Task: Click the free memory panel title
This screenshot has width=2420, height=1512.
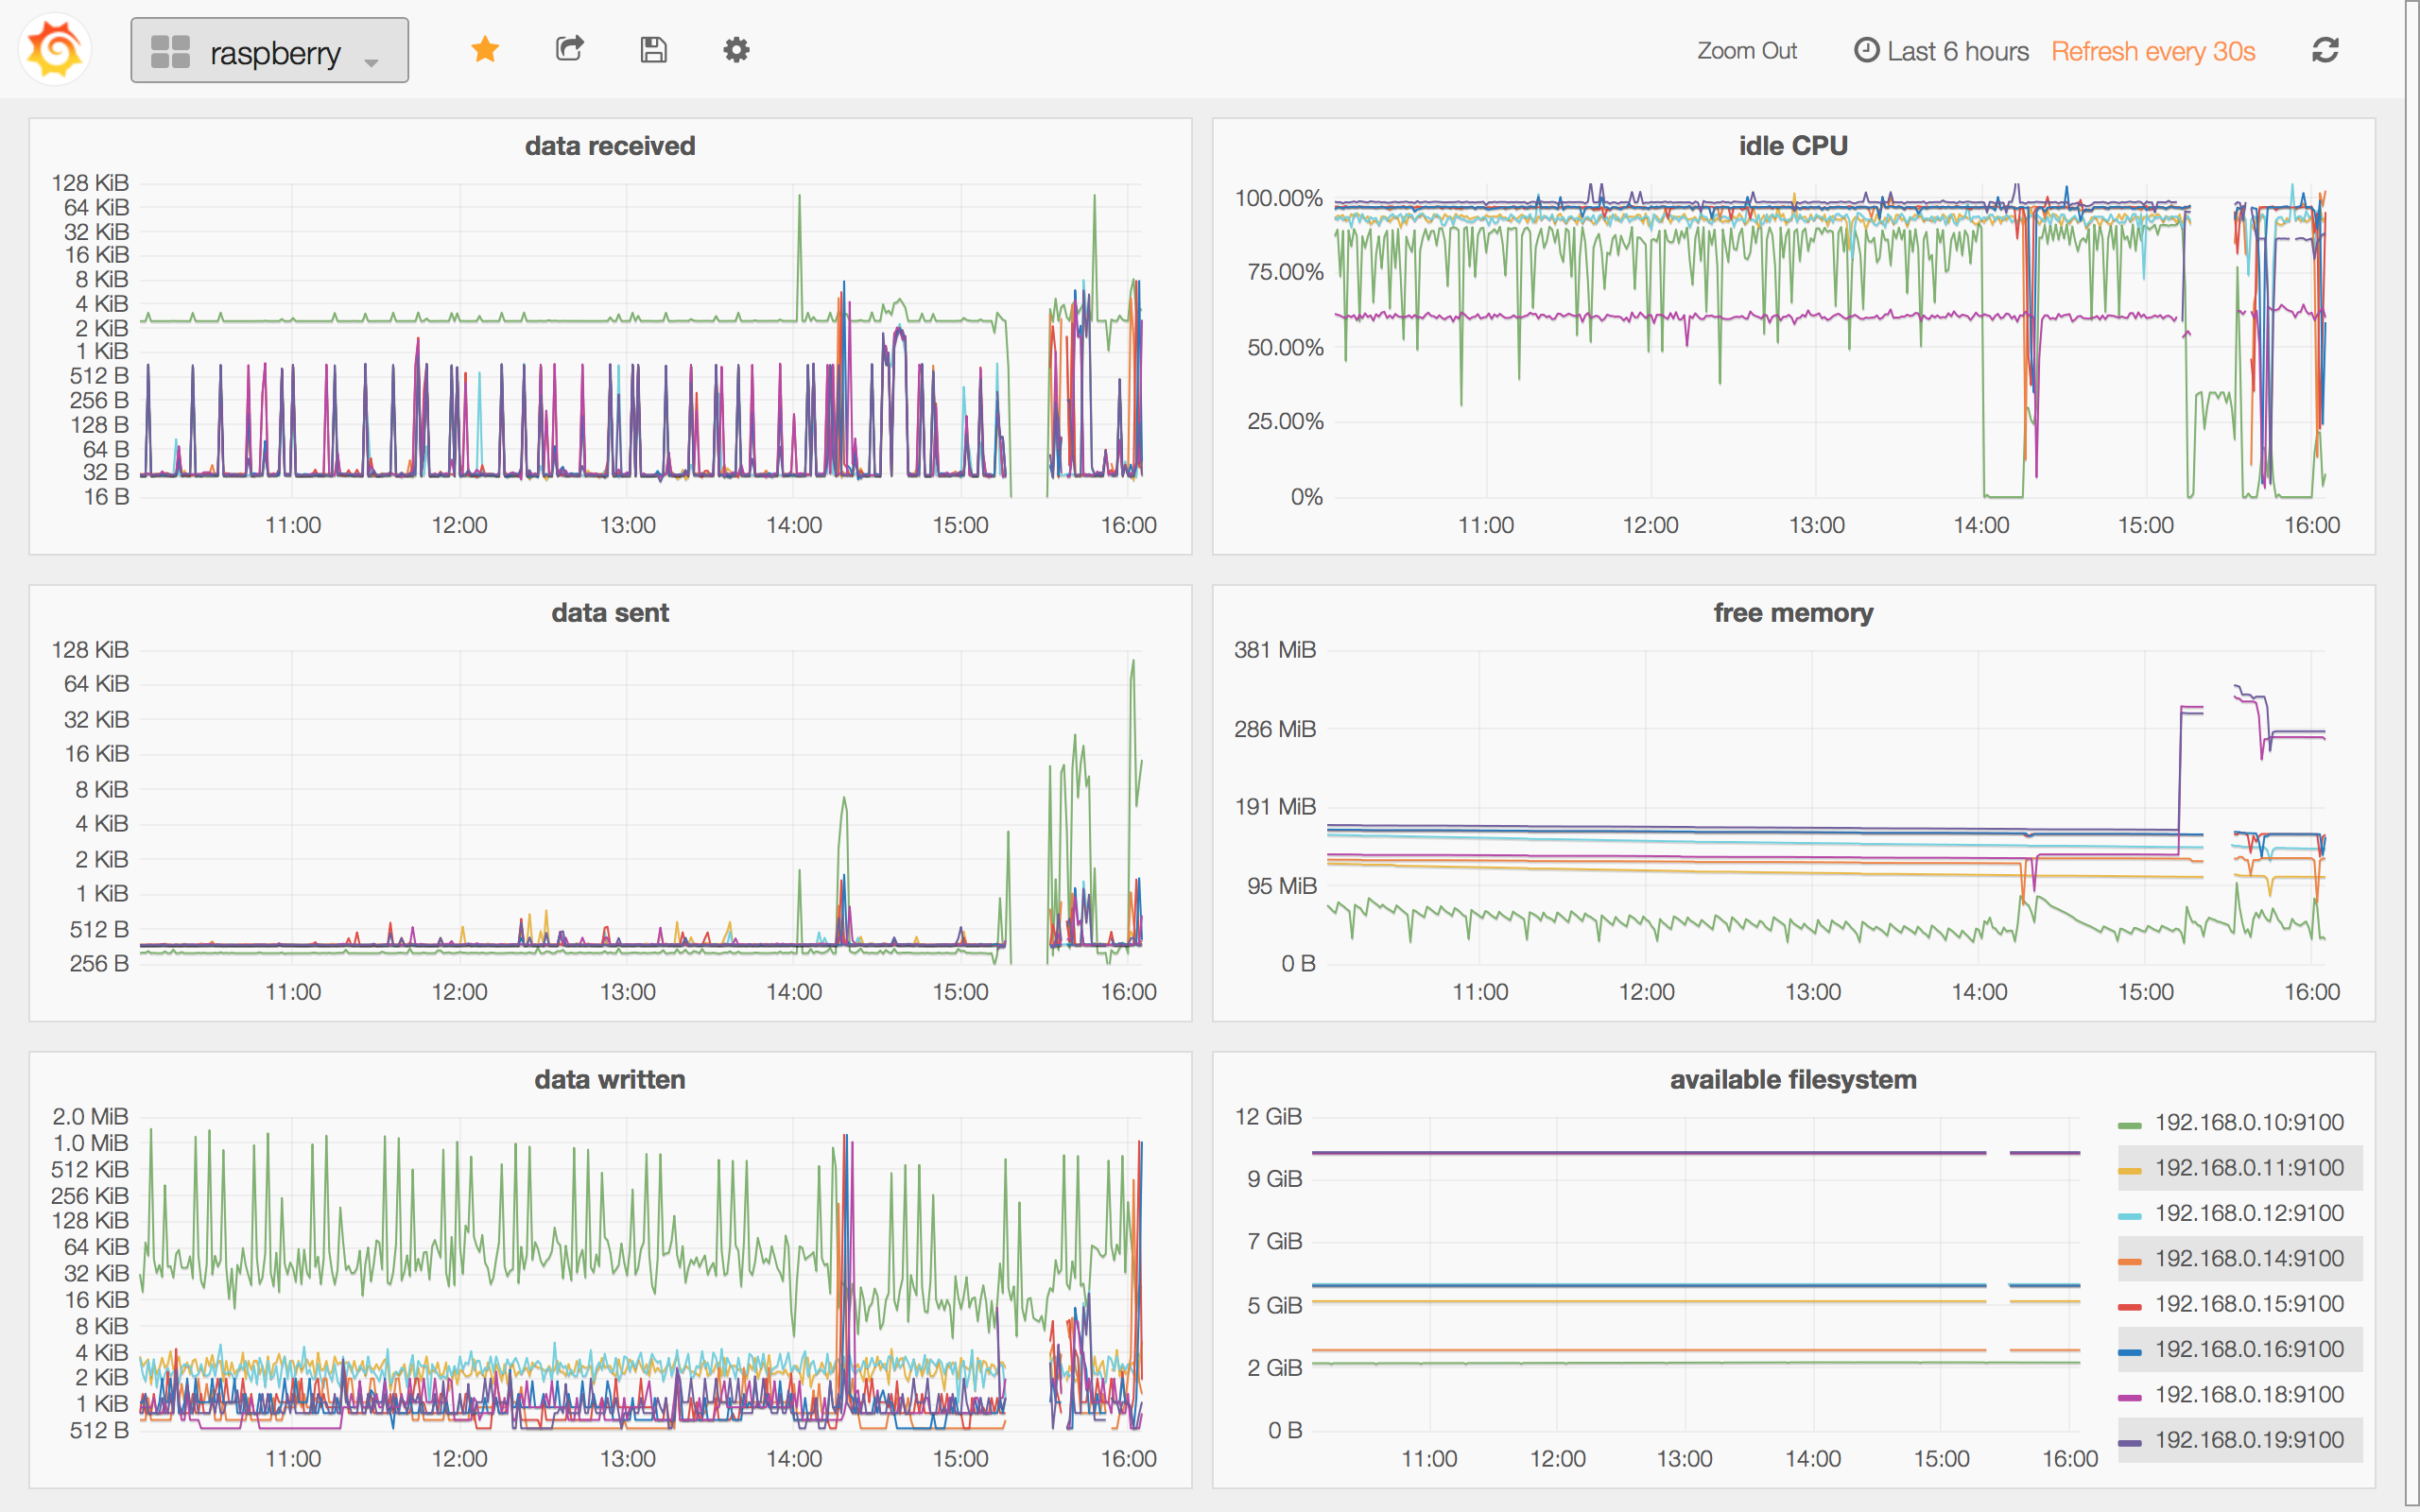Action: point(1792,613)
